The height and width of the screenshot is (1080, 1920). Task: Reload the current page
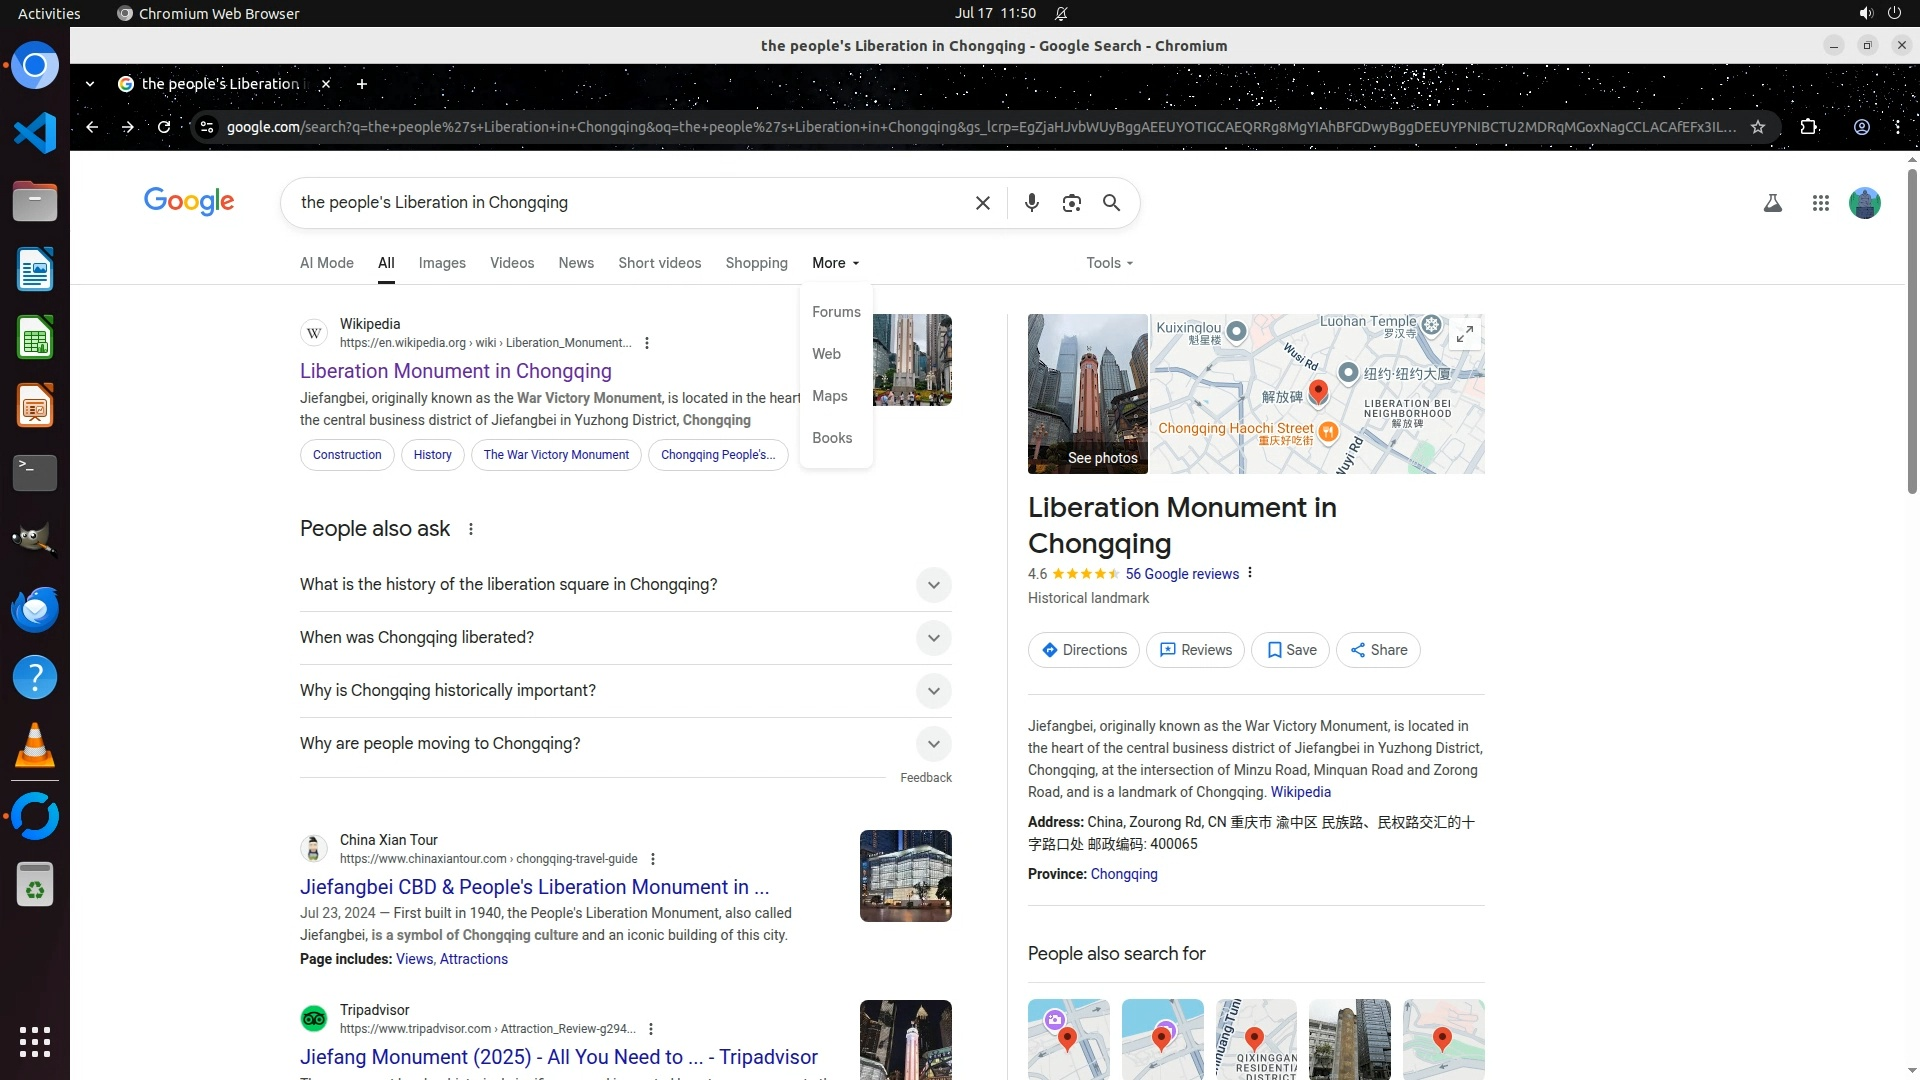(x=164, y=127)
